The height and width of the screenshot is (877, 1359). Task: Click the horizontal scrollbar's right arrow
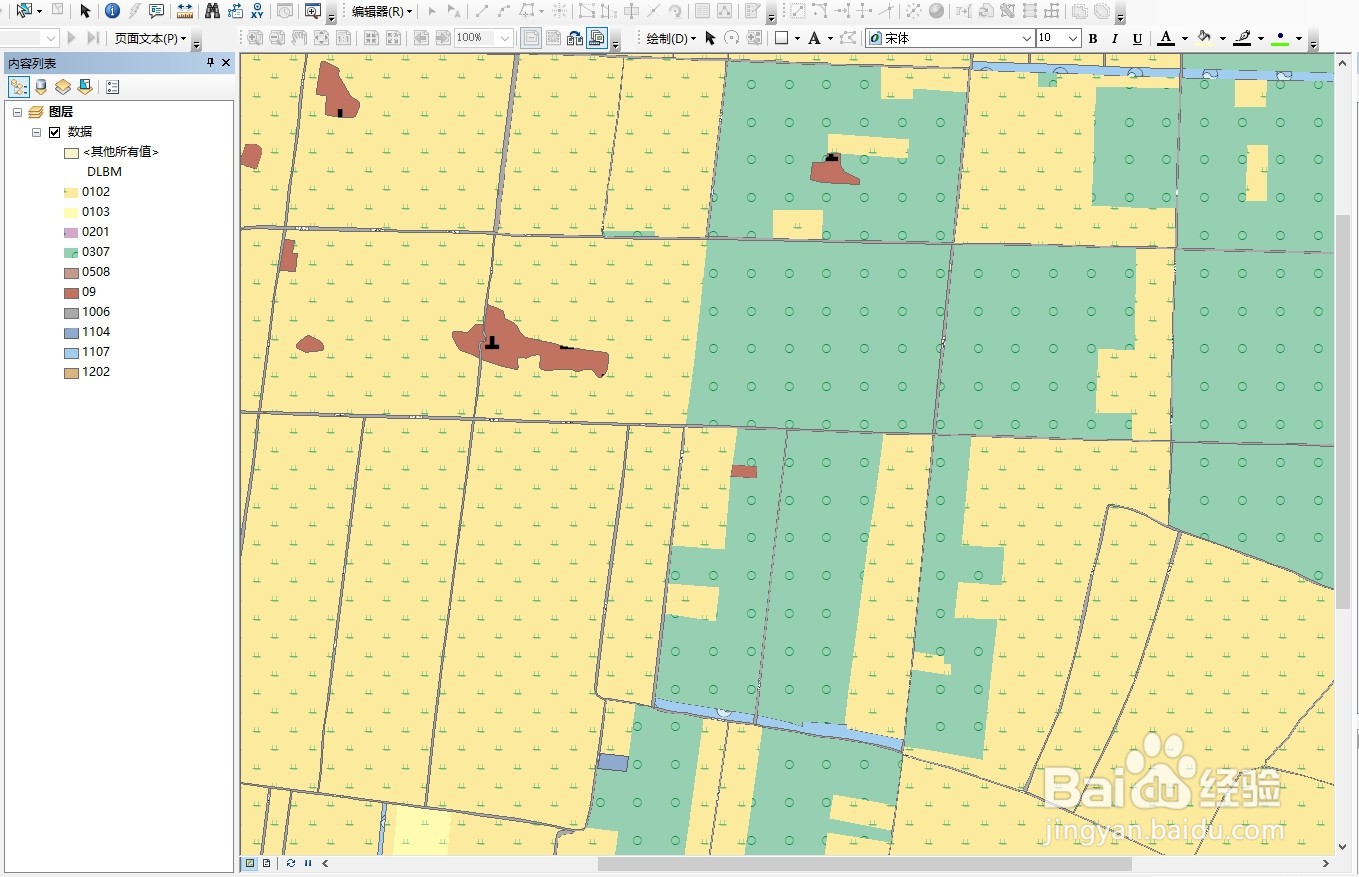(x=1327, y=863)
